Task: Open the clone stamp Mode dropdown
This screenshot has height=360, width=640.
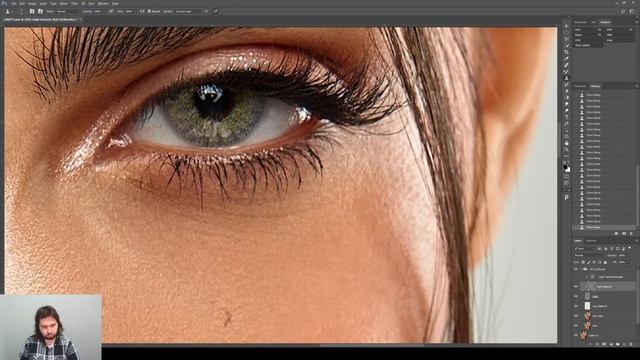Action: [x=68, y=11]
